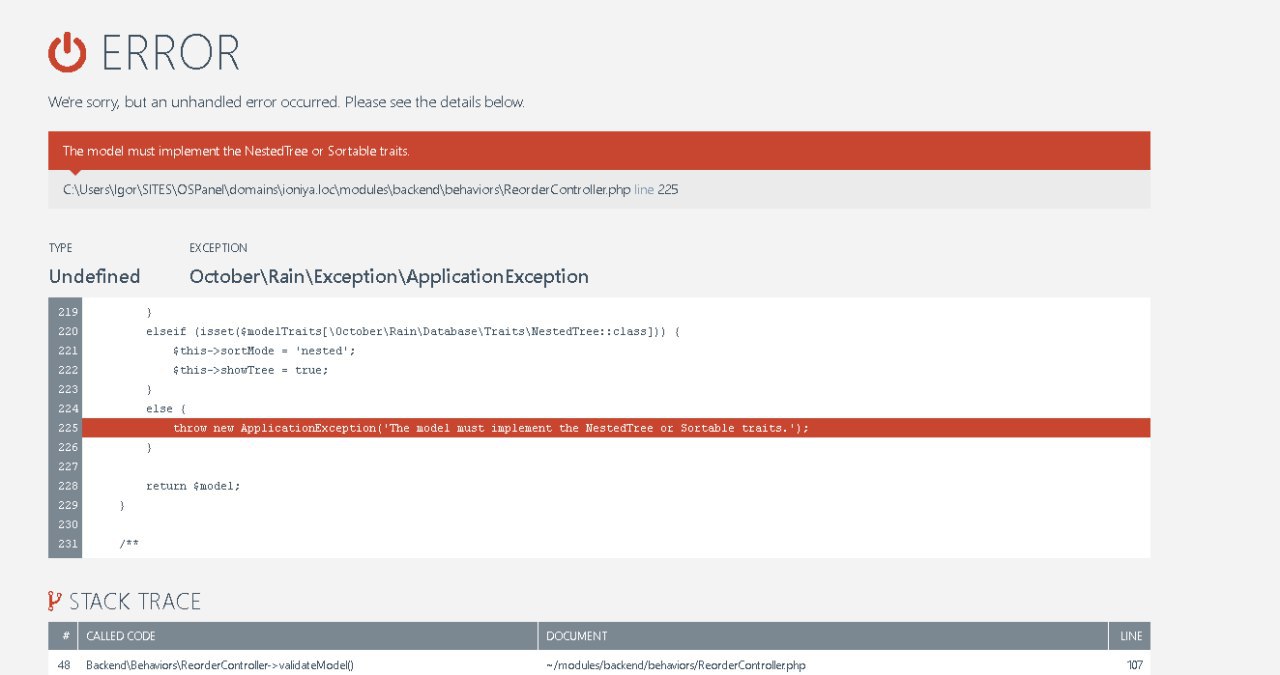Click code line with elseif isset modelTraits

click(413, 331)
